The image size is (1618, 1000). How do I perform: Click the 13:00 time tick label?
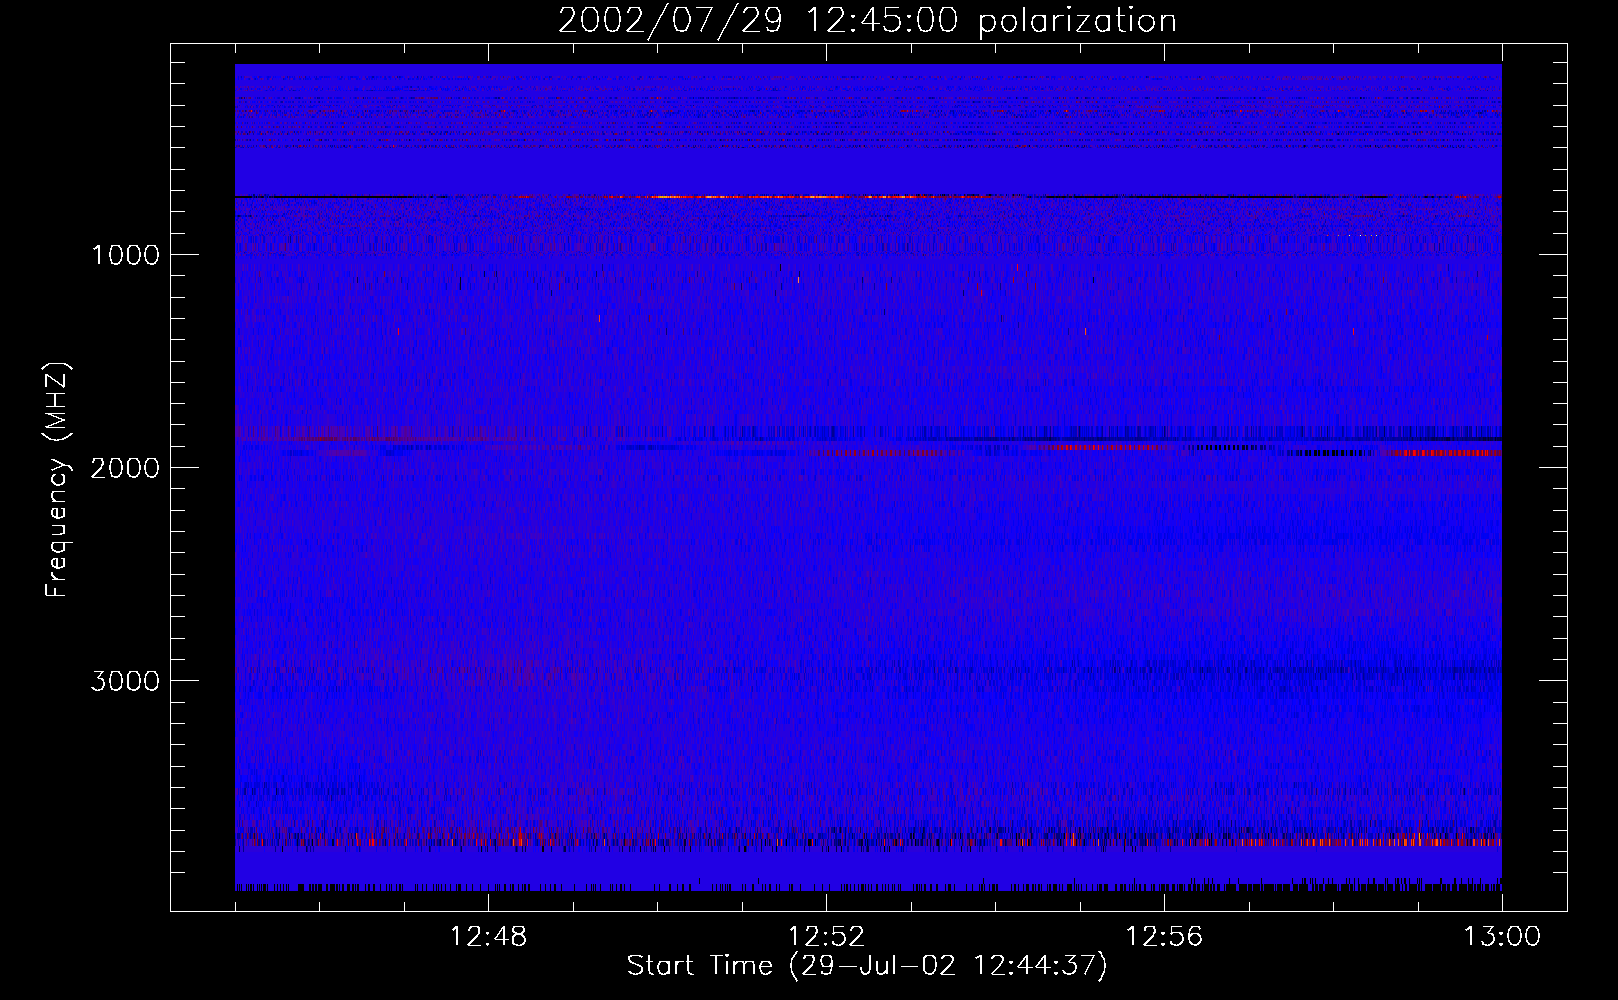1502,937
